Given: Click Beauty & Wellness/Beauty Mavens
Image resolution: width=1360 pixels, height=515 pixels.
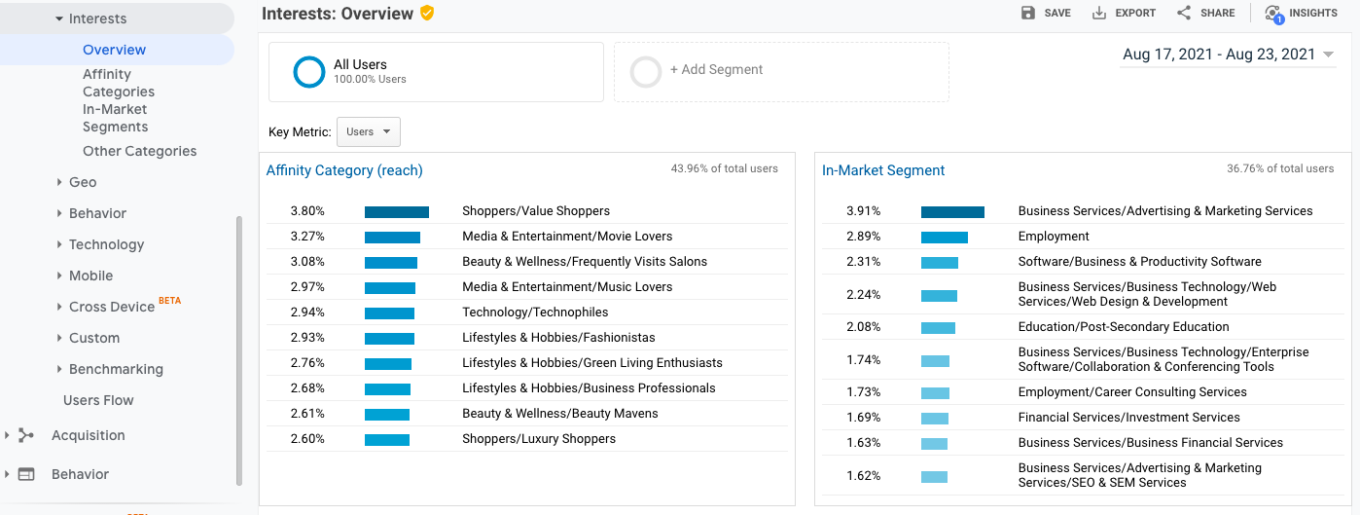Looking at the screenshot, I should pyautogui.click(x=560, y=413).
